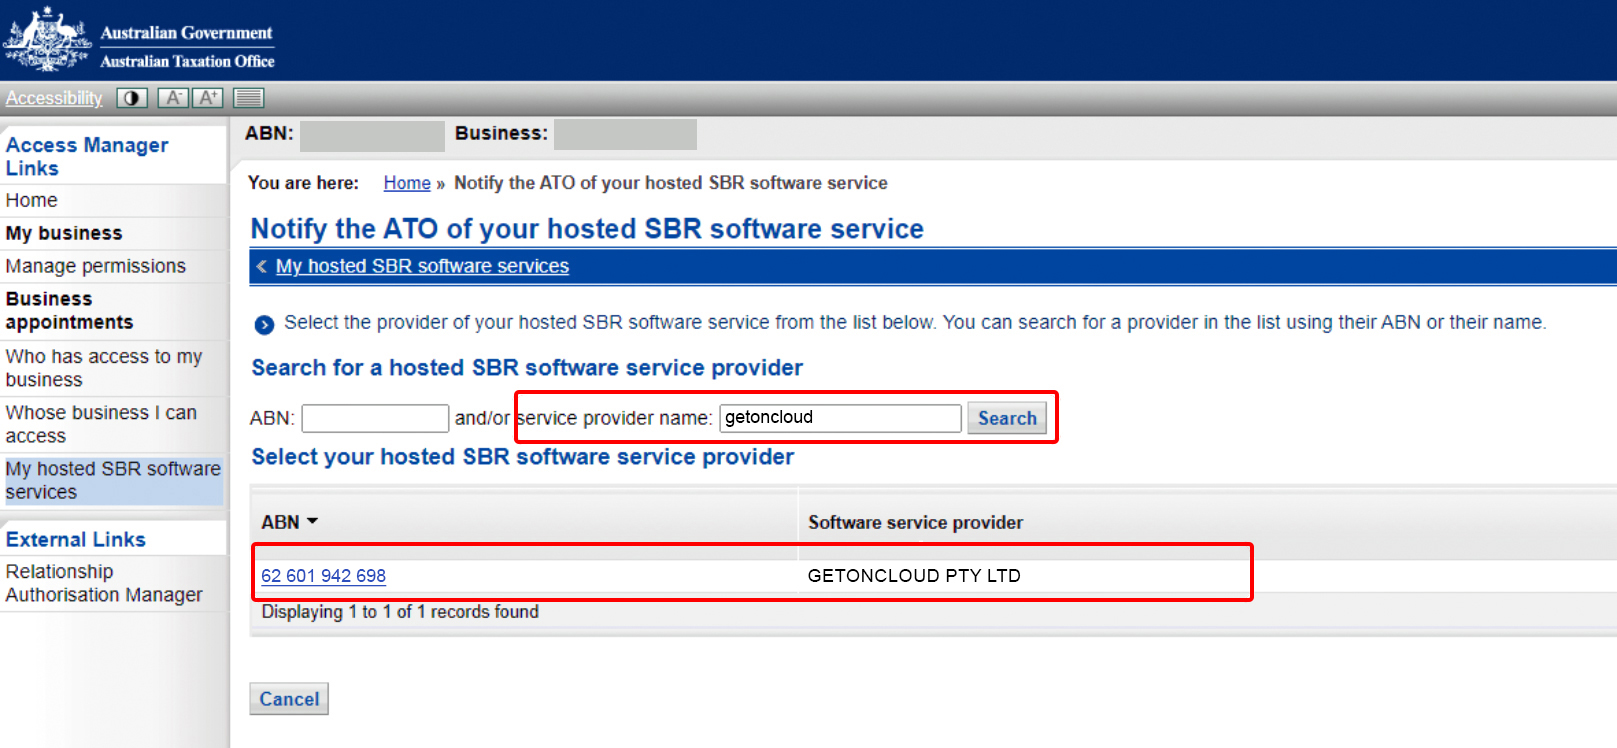This screenshot has width=1617, height=748.
Task: Click the ABN search input field
Action: click(x=375, y=418)
